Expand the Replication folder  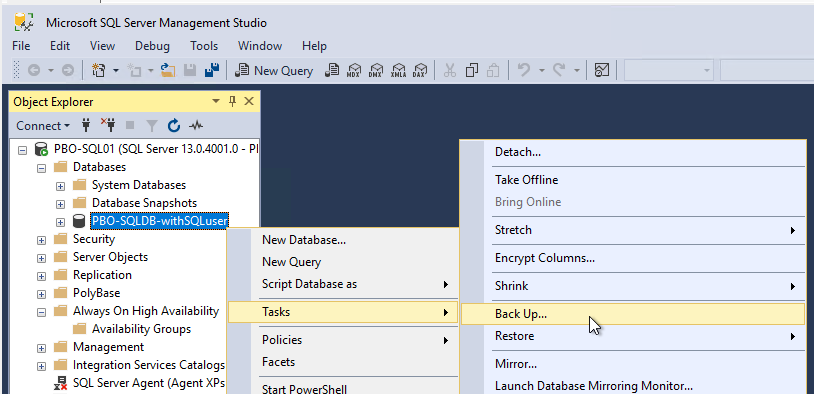click(42, 276)
